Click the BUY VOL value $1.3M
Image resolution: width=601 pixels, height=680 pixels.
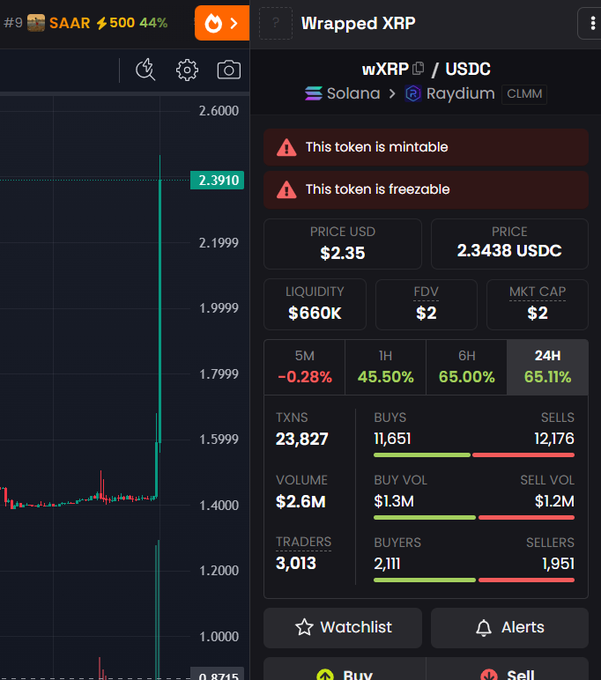394,501
